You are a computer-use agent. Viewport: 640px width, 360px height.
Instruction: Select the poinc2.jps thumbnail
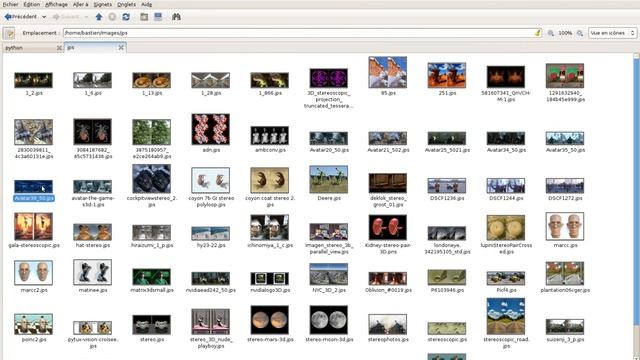[33, 324]
